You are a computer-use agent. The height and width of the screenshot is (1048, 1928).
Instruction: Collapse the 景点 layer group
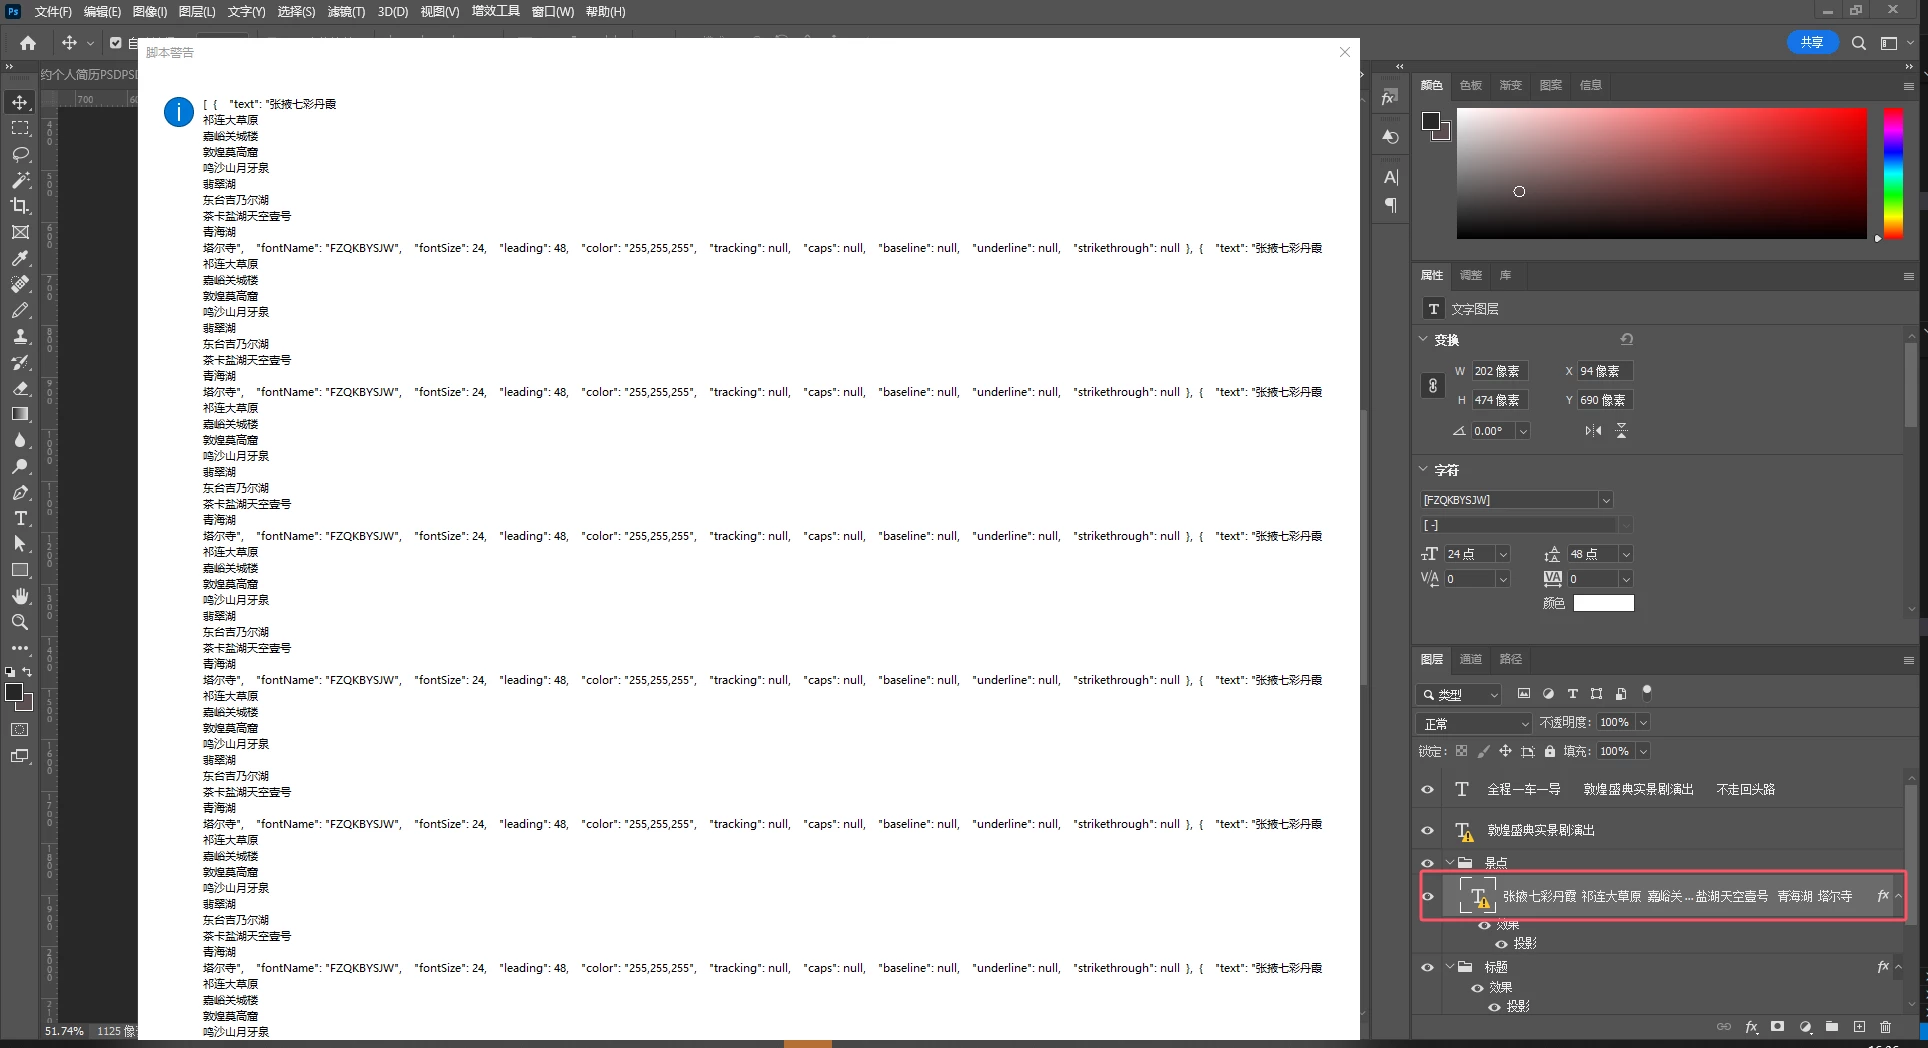(x=1450, y=862)
